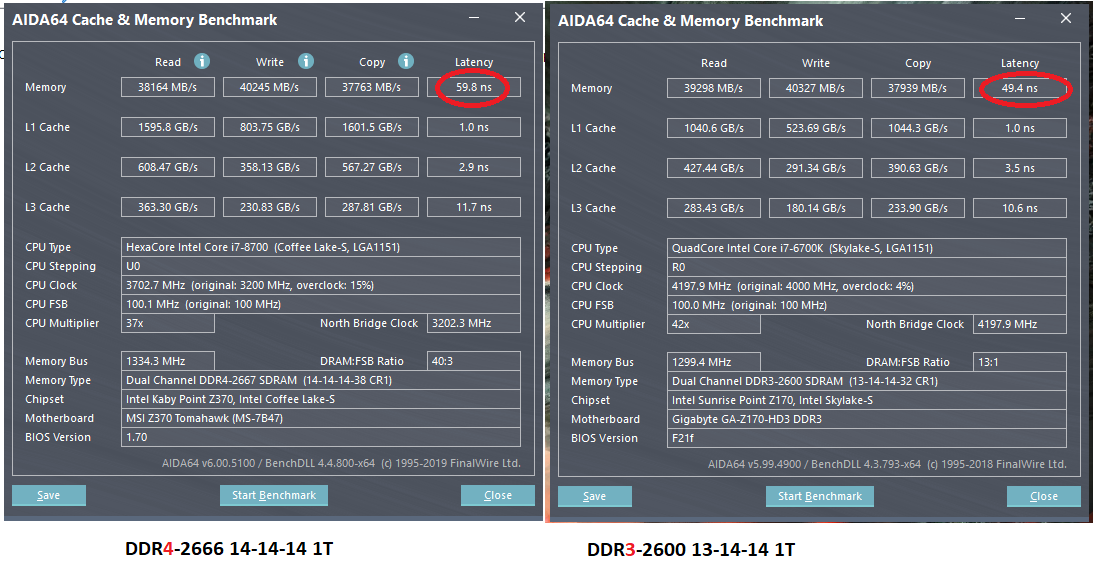The height and width of the screenshot is (578, 1094).
Task: Select L1 Cache Read value 1595.8 GB/s
Action: (167, 127)
